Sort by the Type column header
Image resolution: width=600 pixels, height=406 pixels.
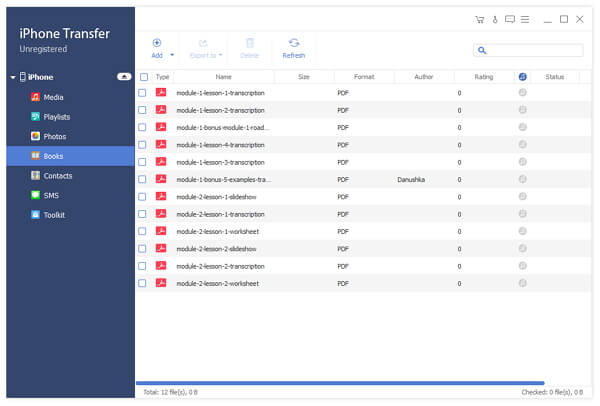(162, 77)
